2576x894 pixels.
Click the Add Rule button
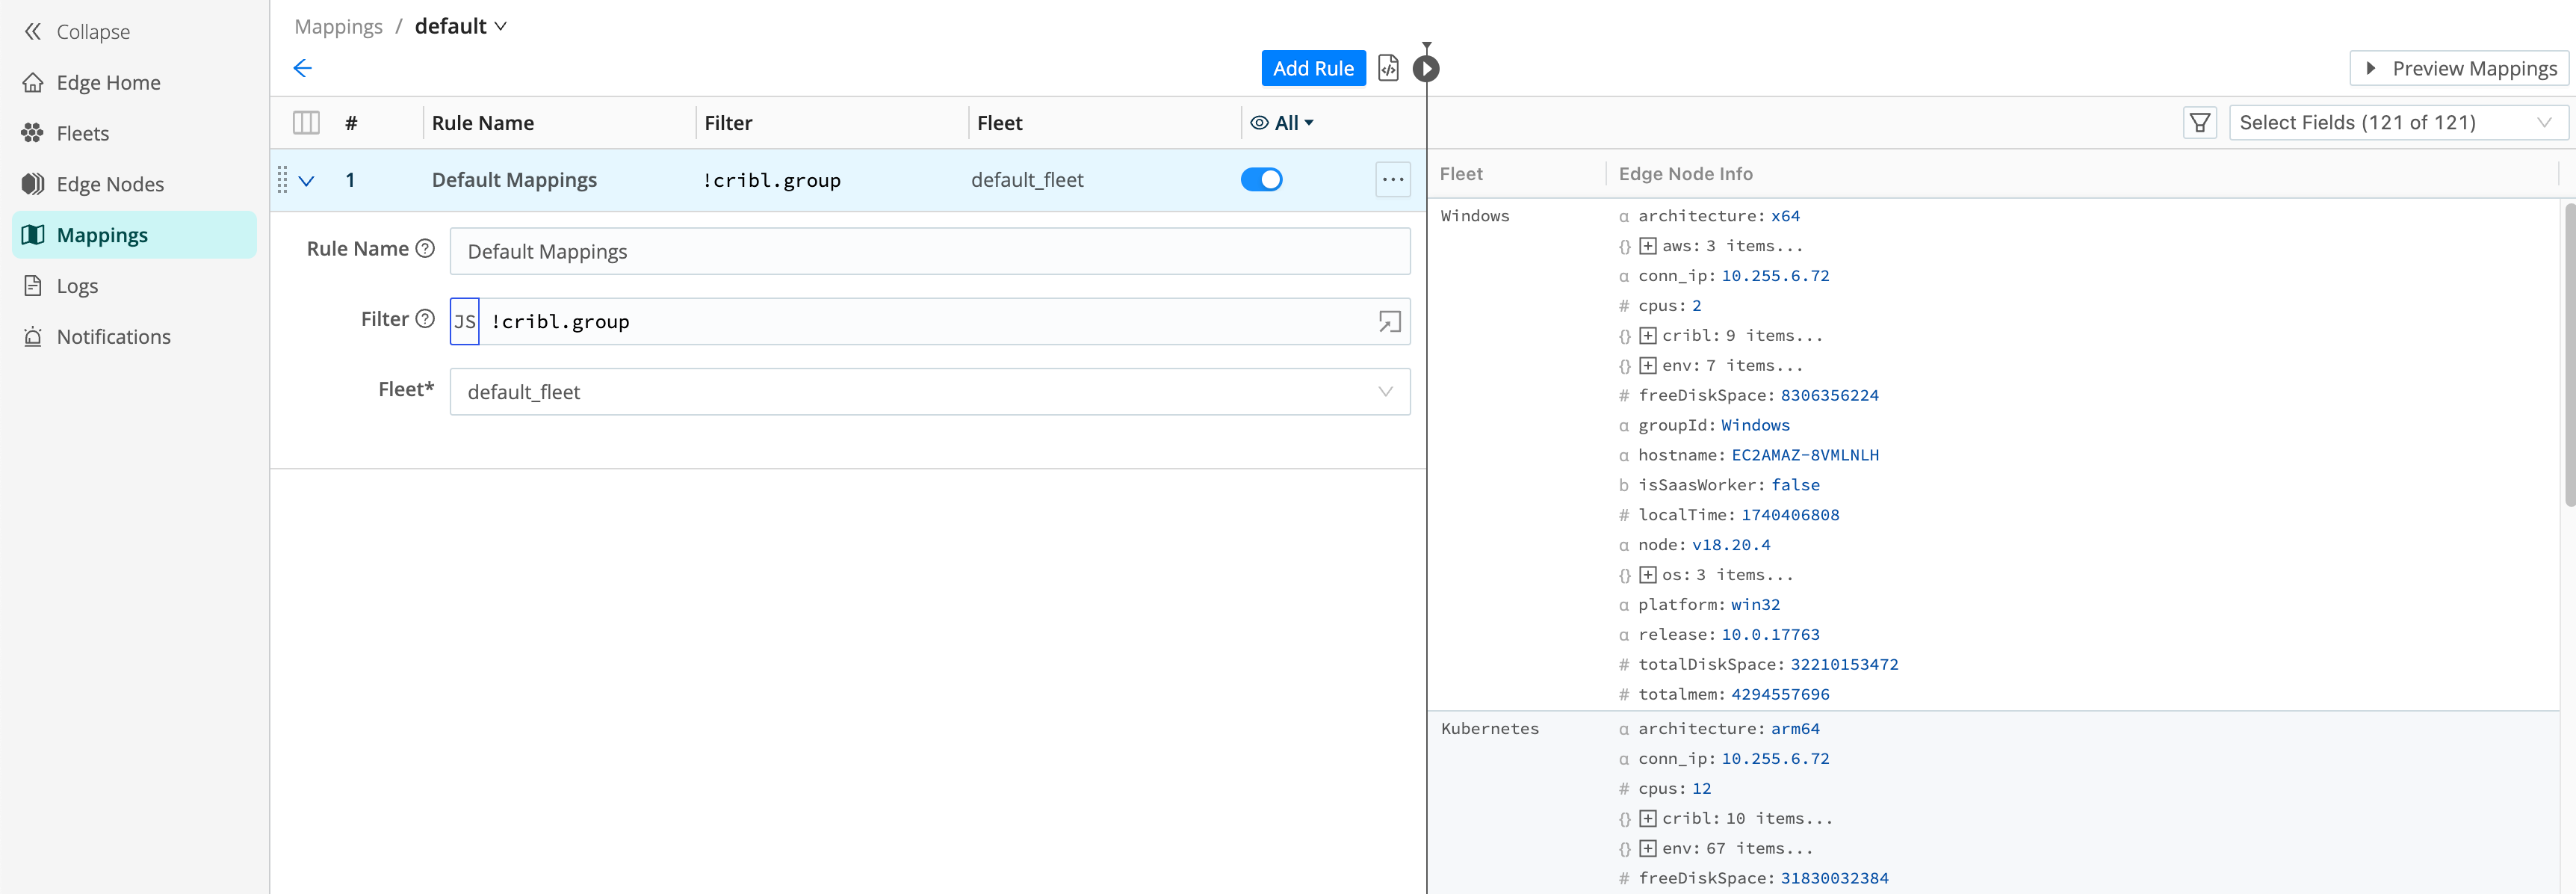pos(1313,68)
